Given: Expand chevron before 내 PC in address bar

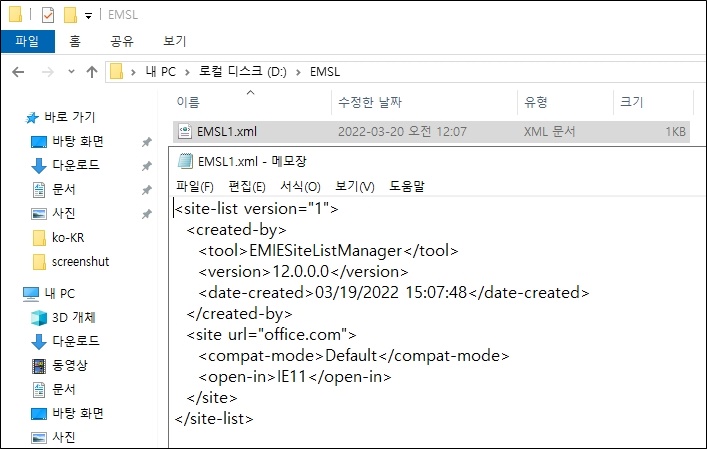Looking at the screenshot, I should pos(133,72).
